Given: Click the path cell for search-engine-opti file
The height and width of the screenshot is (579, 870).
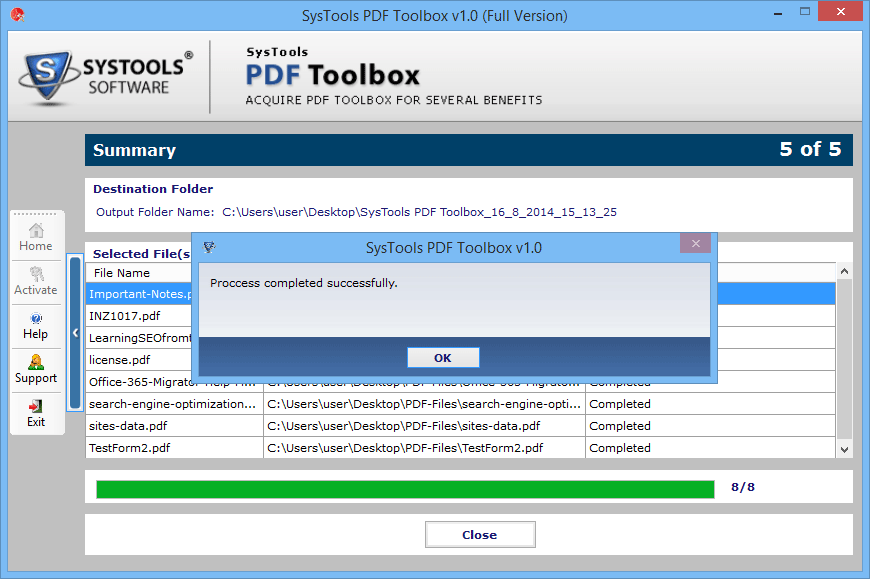Looking at the screenshot, I should 424,404.
